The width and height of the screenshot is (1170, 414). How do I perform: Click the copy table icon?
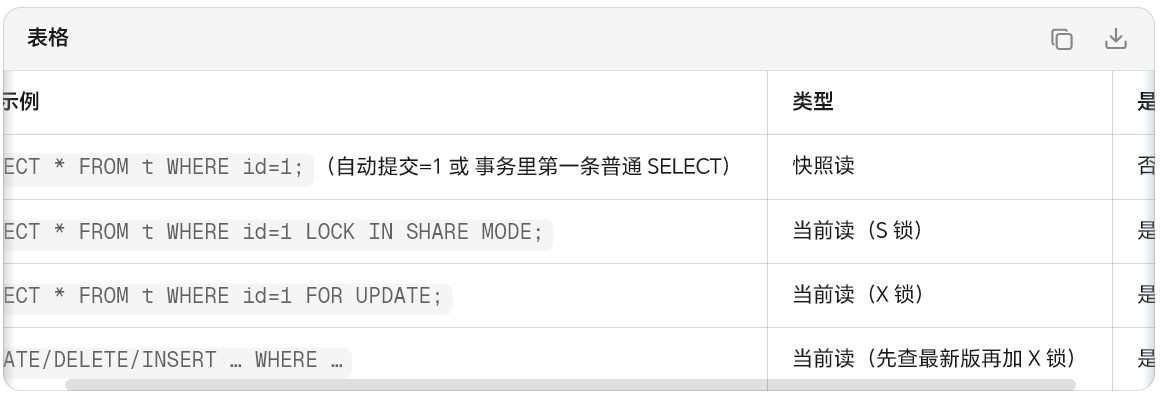1061,40
